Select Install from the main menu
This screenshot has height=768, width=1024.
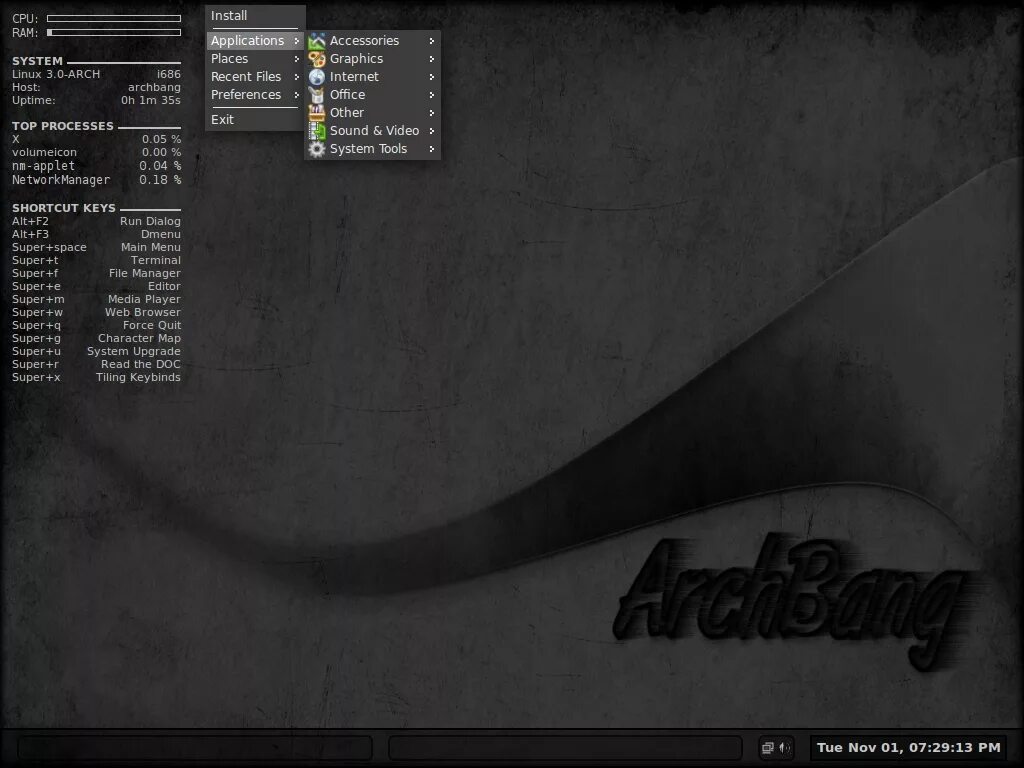(255, 16)
